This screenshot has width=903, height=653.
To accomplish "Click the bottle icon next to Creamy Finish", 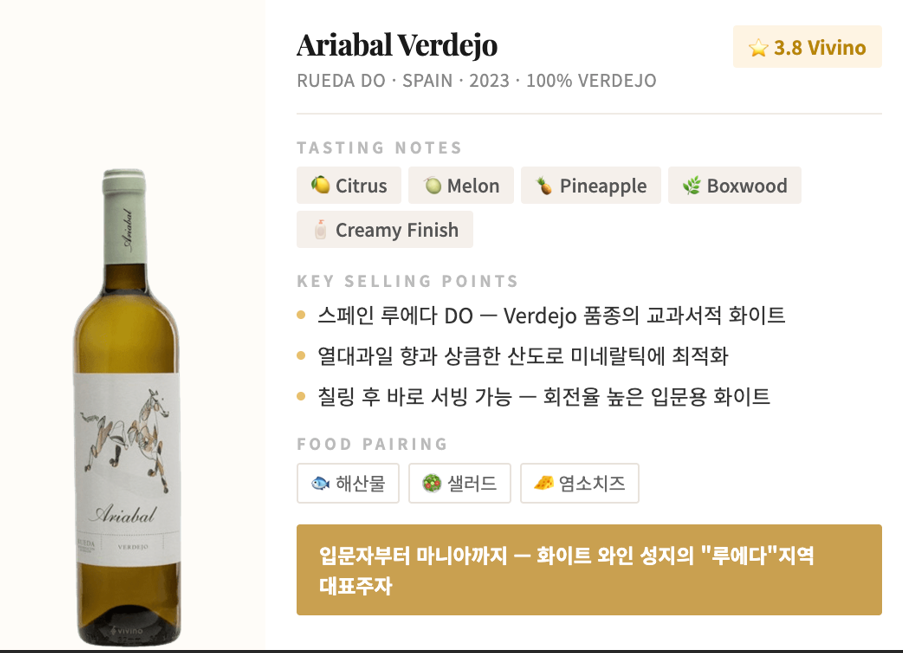I will pos(320,230).
